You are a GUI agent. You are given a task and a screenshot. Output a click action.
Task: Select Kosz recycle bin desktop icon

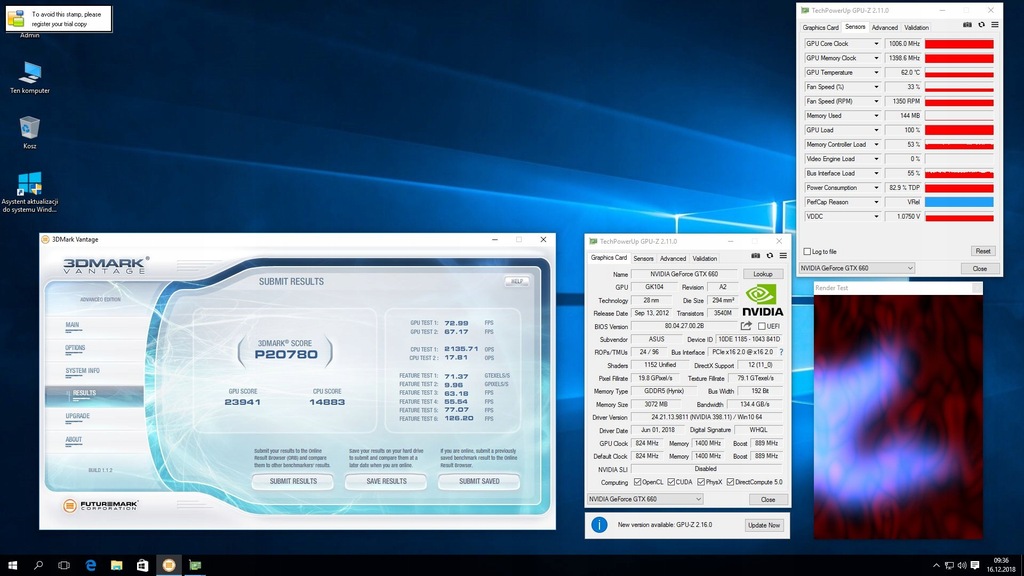29,133
